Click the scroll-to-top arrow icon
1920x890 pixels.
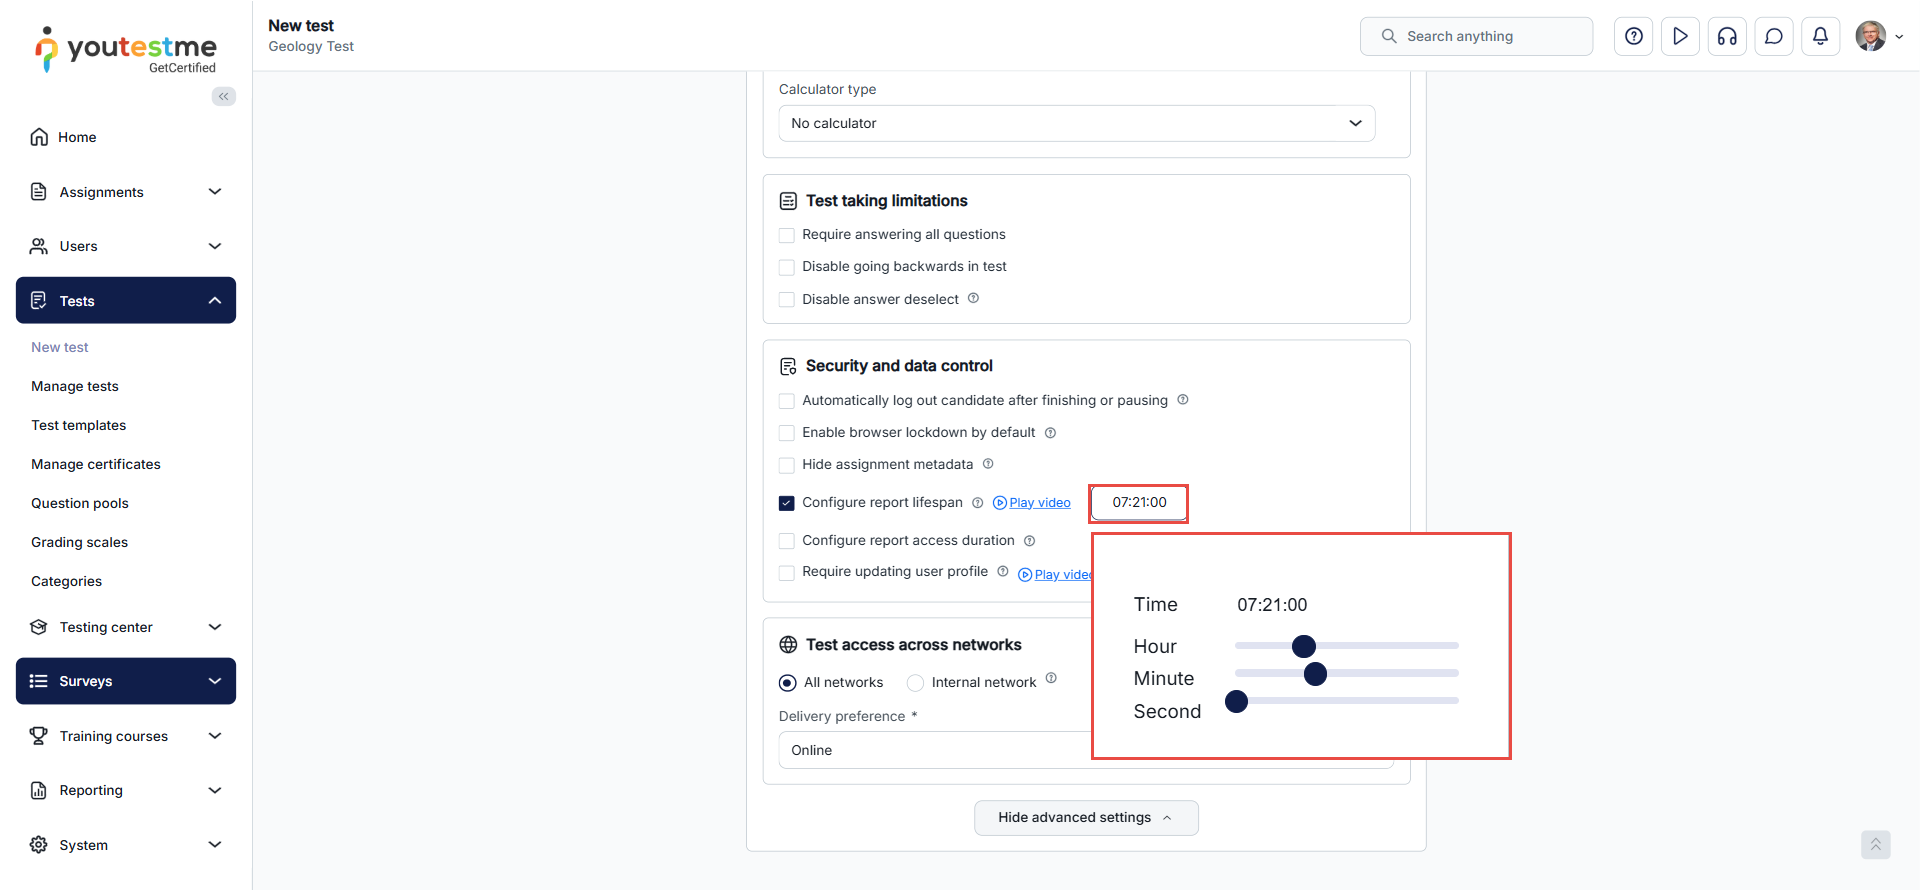click(1875, 845)
